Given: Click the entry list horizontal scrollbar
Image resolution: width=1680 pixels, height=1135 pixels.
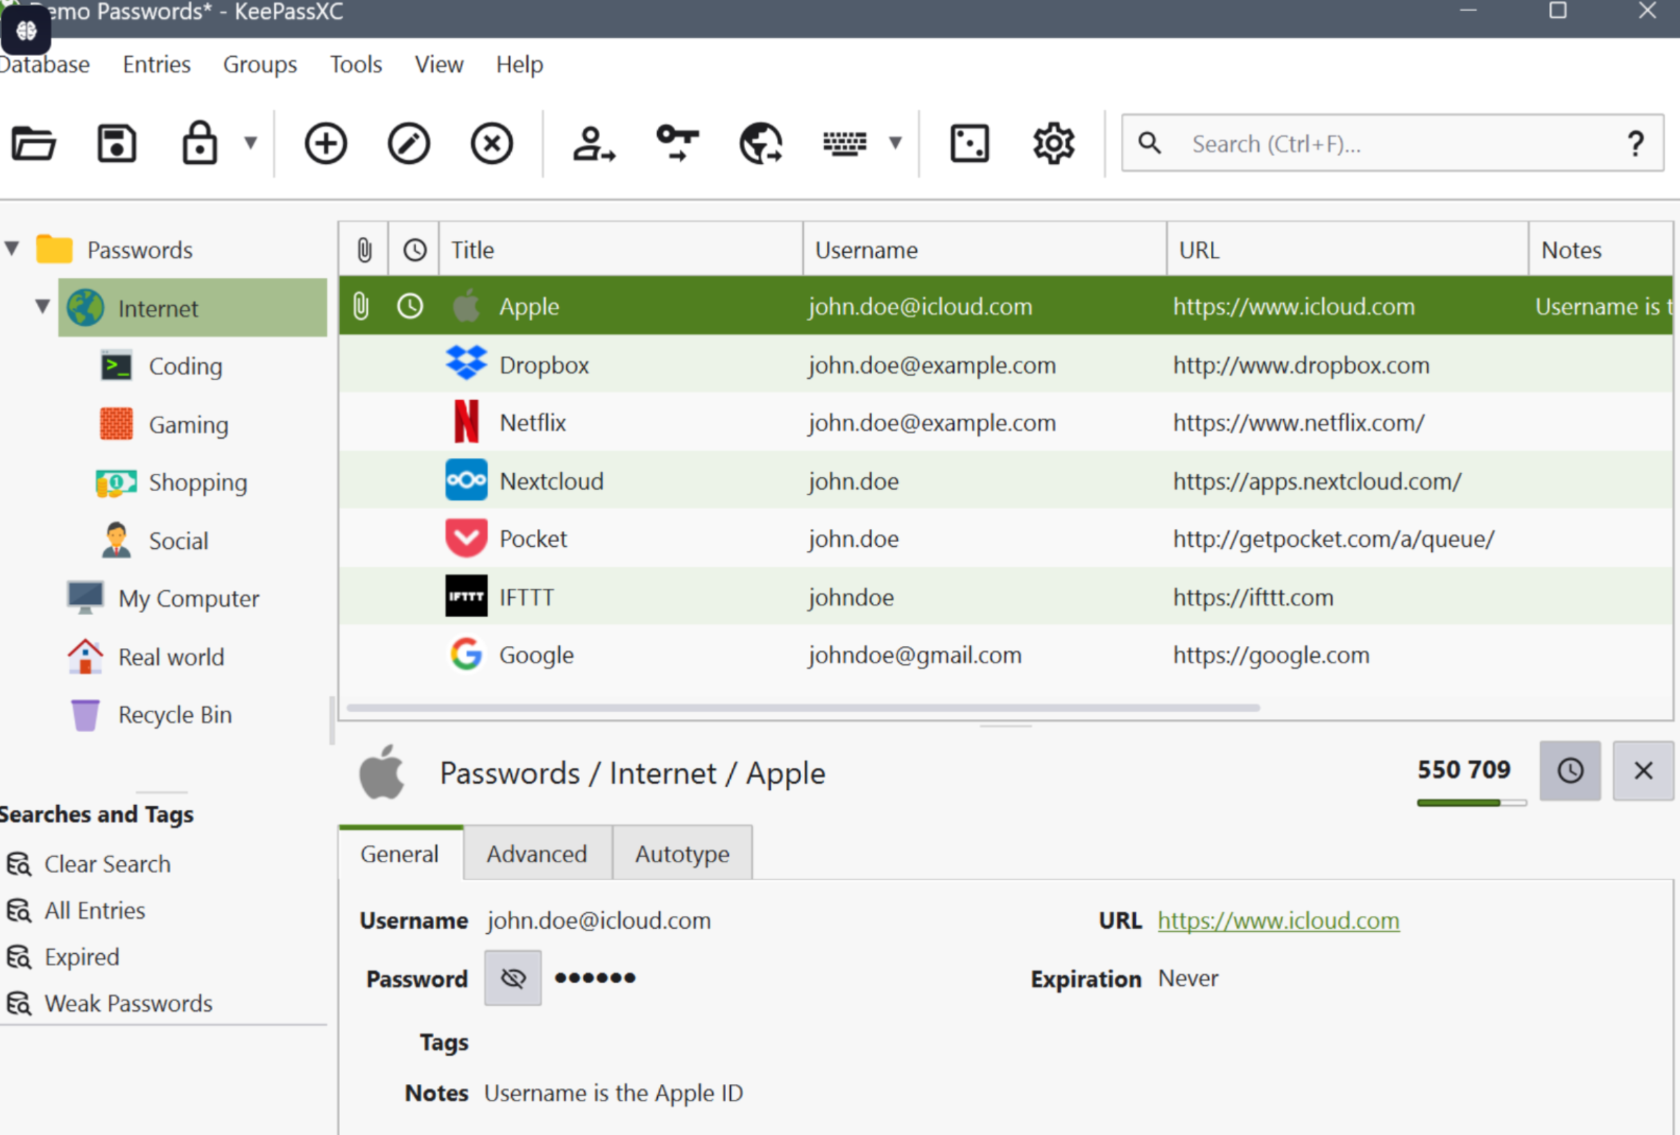Looking at the screenshot, I should (x=803, y=708).
